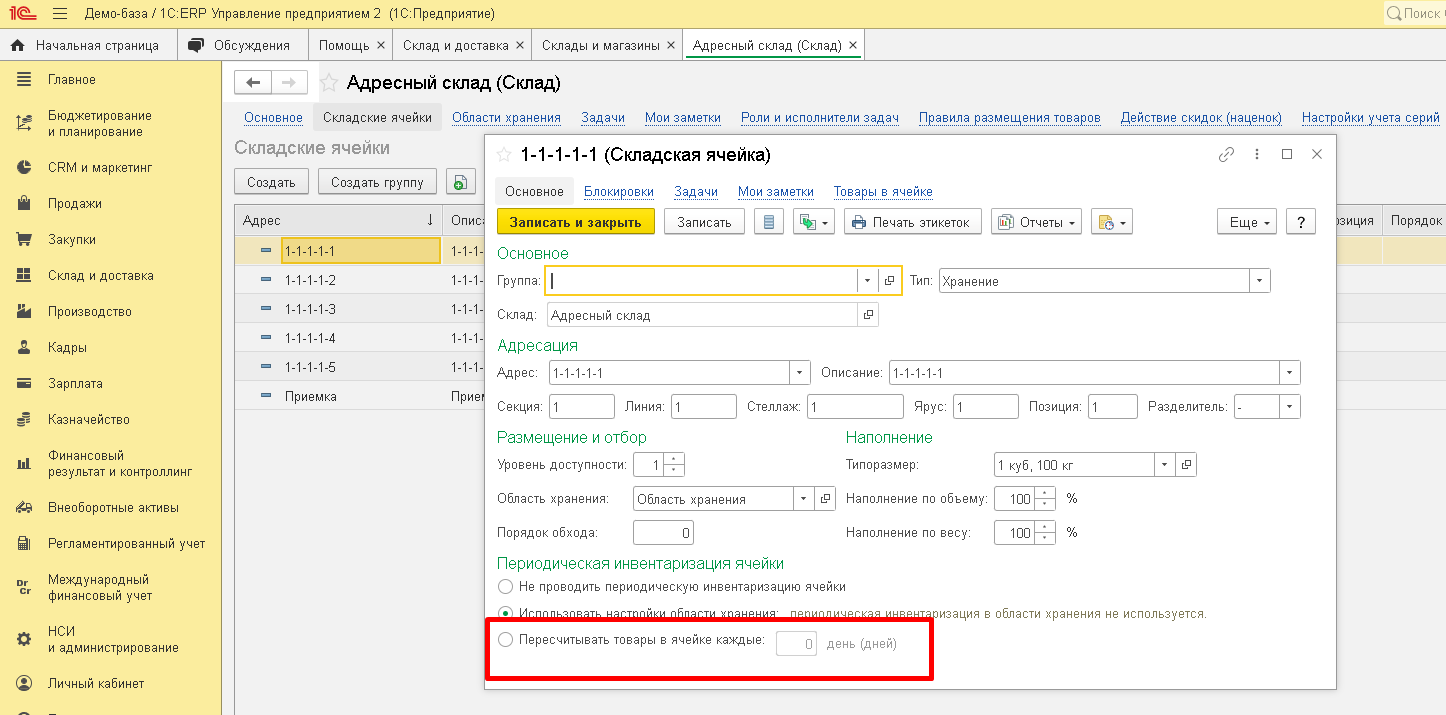The image size is (1446, 715).
Task: Click the Записать и закрыть button
Action: [576, 222]
